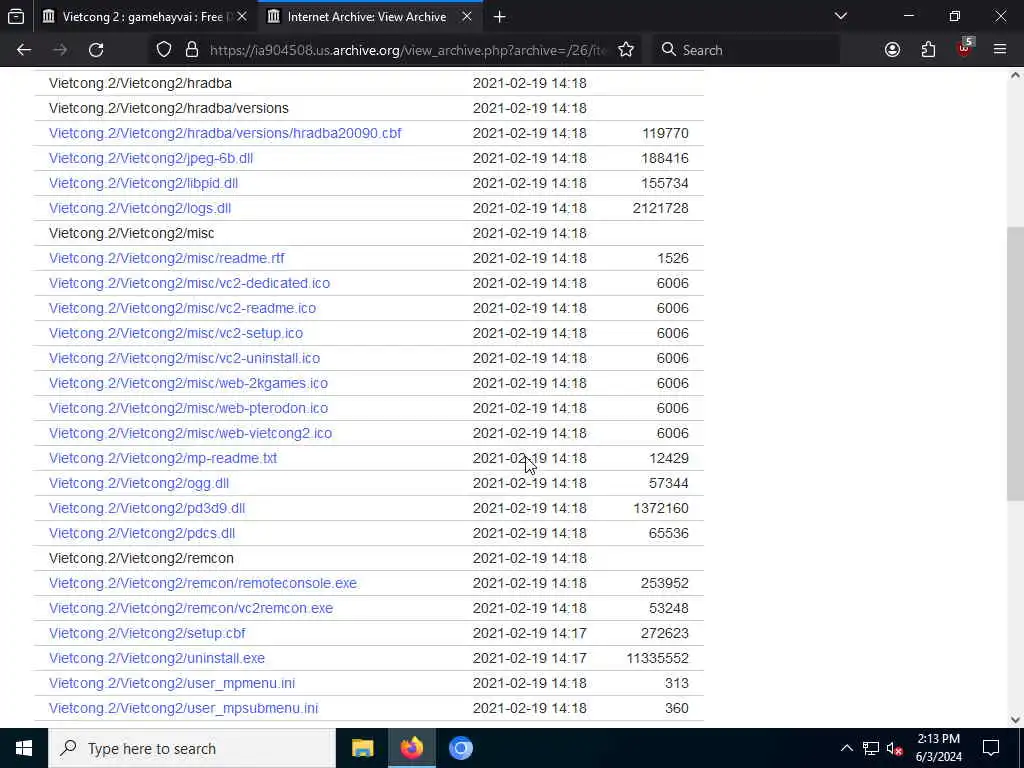Screen dimensions: 1024x768
Task: Reload the current page
Action: click(x=96, y=50)
